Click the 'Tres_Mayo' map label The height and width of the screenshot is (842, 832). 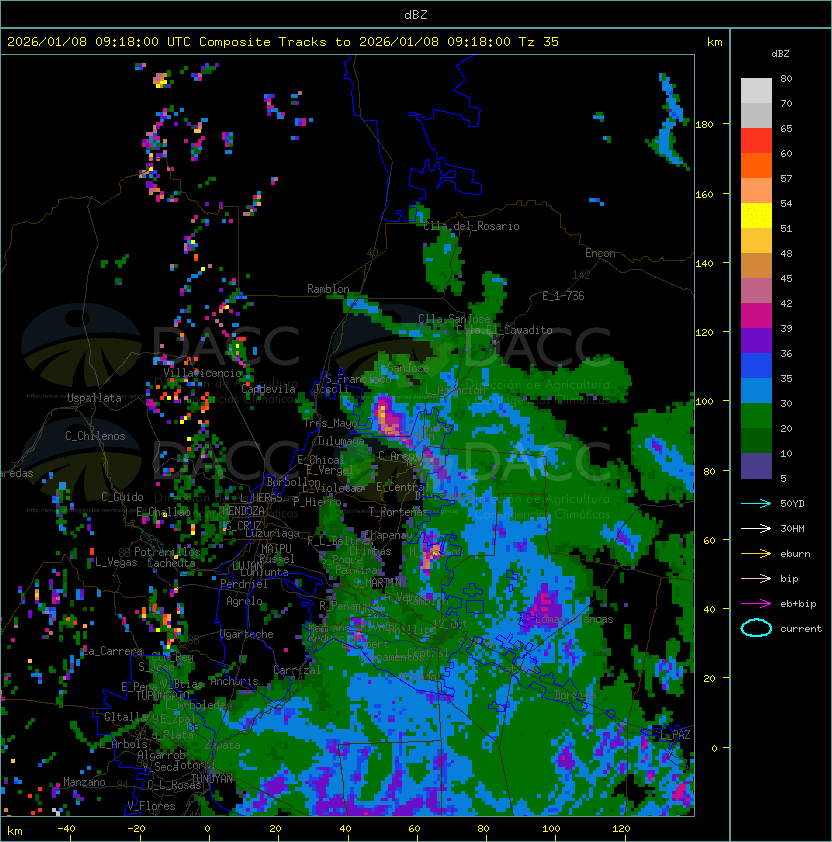330,423
